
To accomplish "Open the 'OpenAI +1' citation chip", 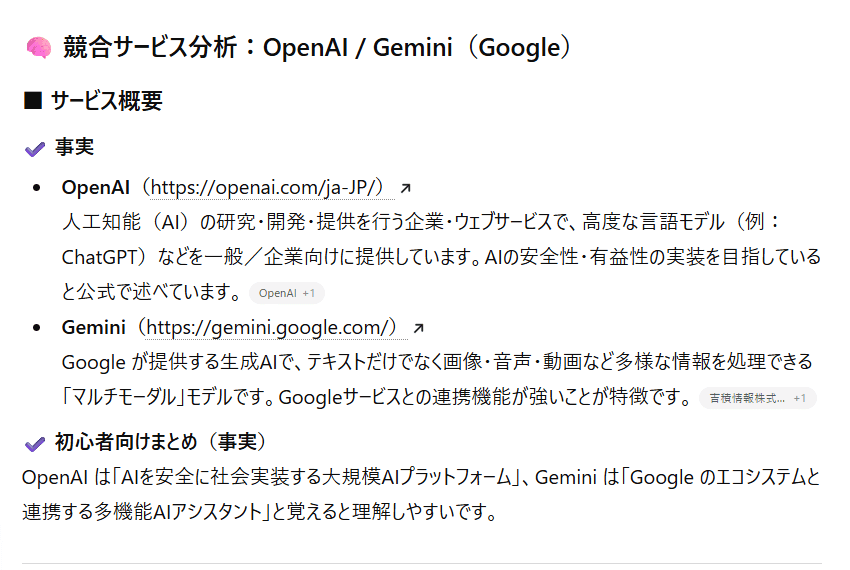I will click(286, 293).
